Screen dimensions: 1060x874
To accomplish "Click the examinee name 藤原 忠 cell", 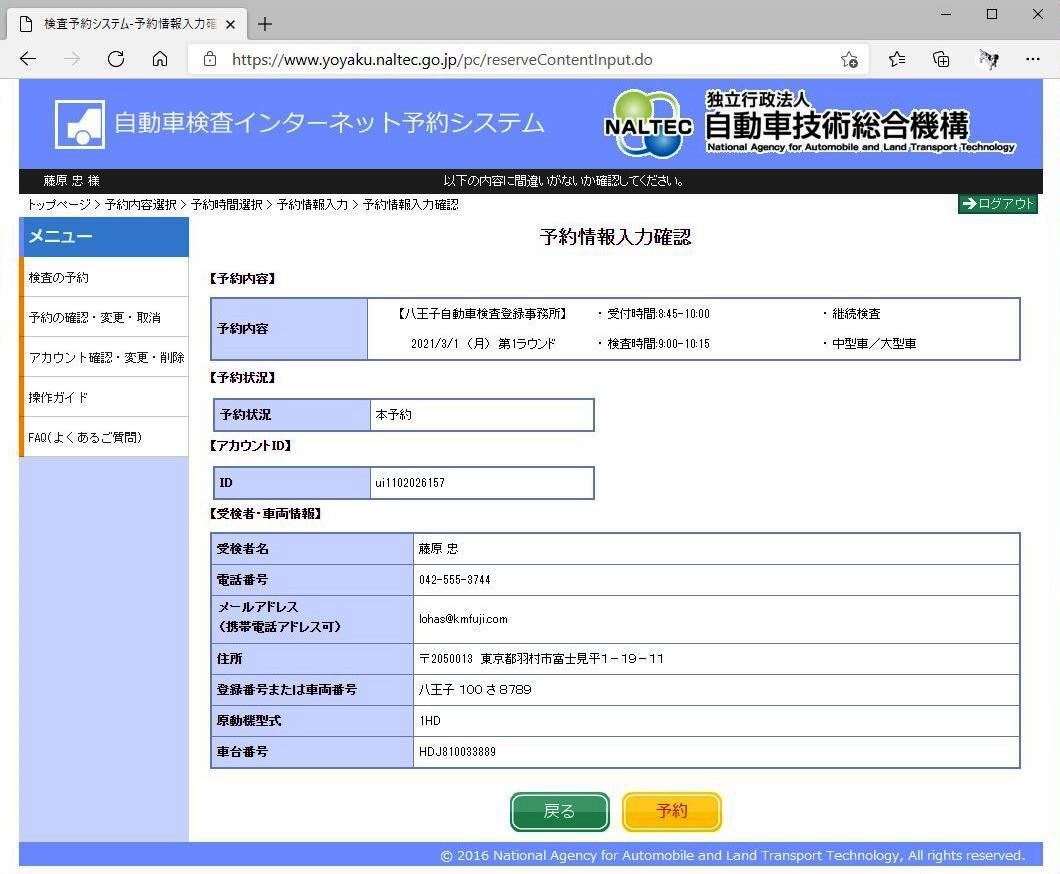I will point(716,549).
